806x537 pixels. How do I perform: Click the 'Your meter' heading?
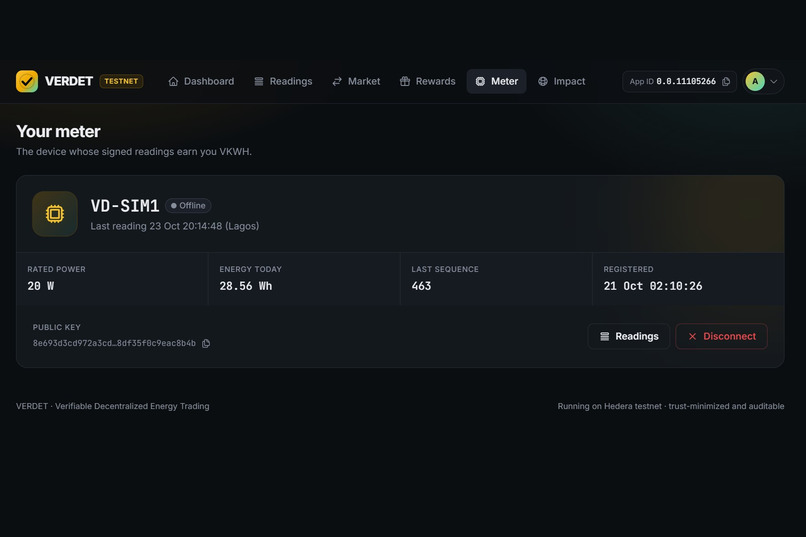[x=58, y=132]
